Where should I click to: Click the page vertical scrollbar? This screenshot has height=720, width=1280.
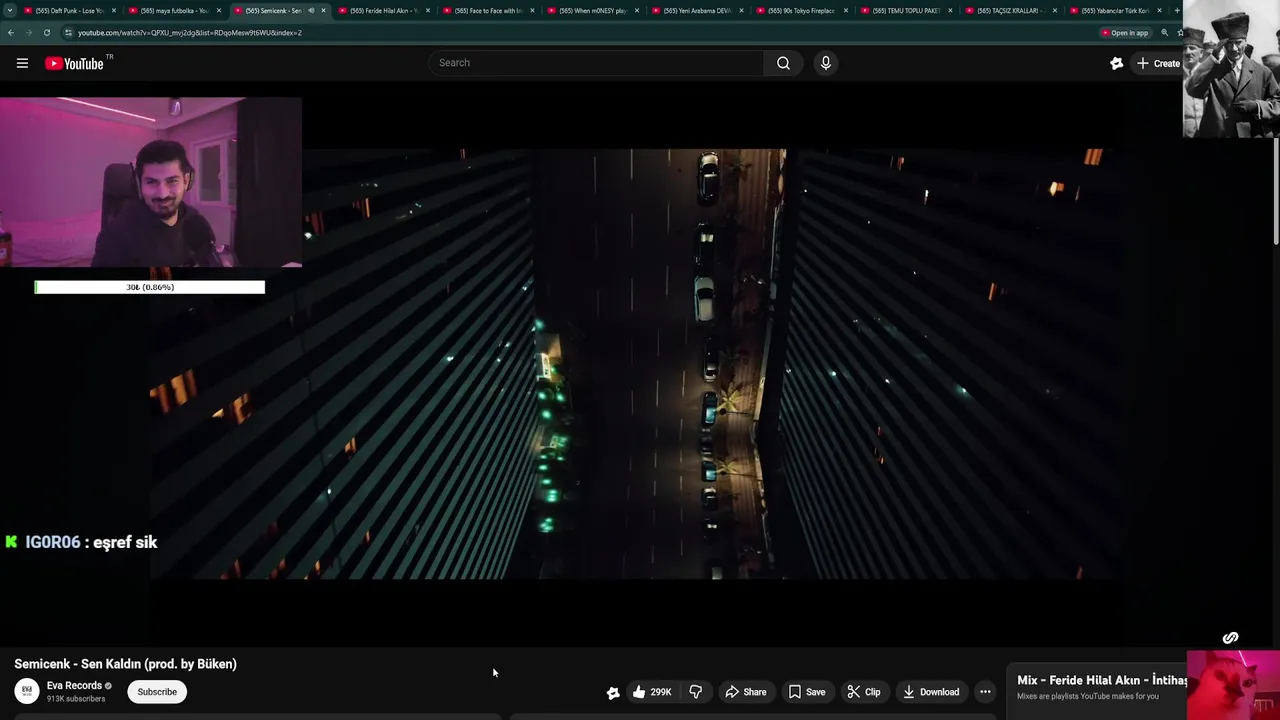point(1275,190)
